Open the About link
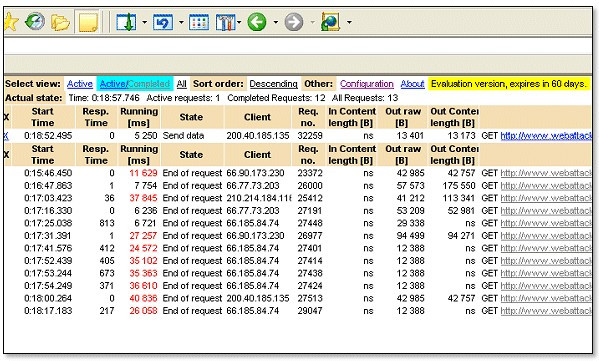Viewport: 599px width, 361px height. pos(413,84)
